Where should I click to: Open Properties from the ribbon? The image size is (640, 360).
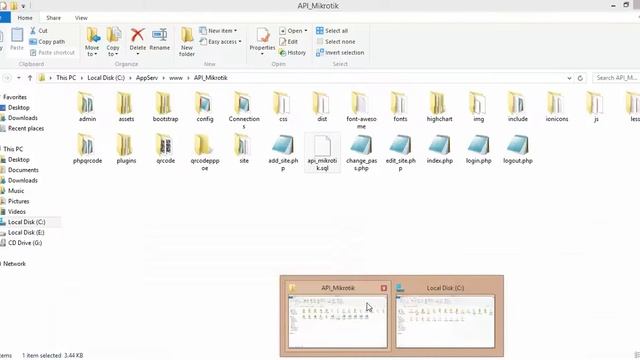tap(262, 42)
